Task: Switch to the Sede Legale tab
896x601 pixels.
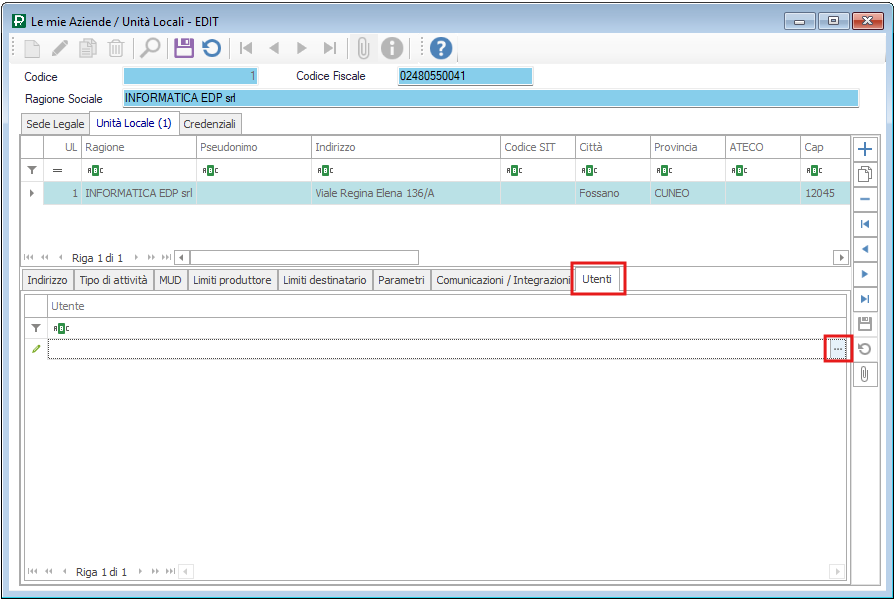Action: coord(54,124)
